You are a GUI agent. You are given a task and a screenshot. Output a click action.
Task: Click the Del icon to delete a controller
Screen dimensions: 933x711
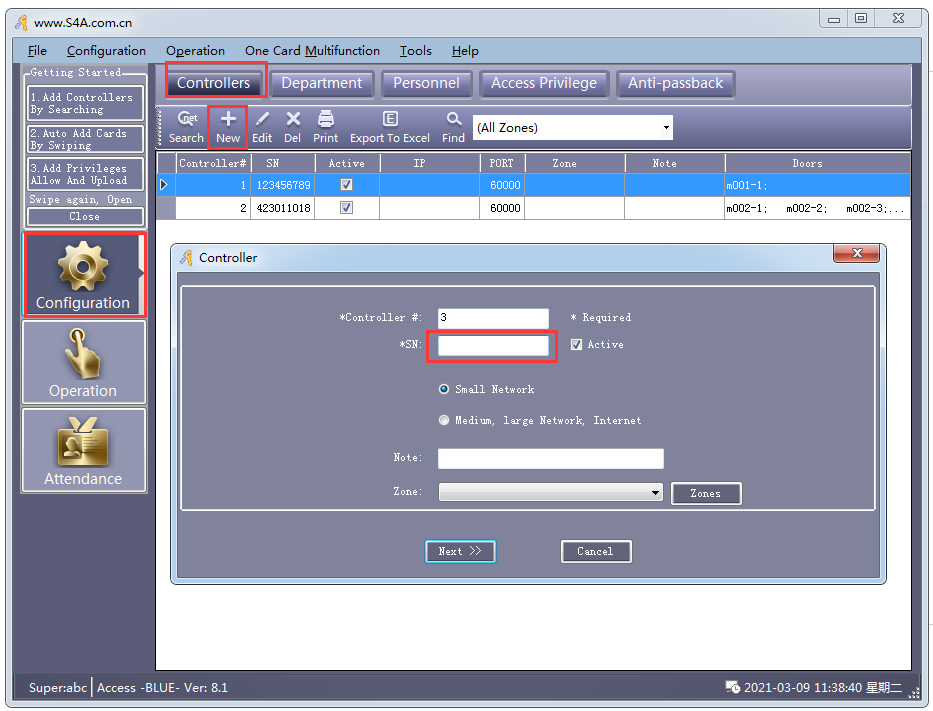click(292, 125)
